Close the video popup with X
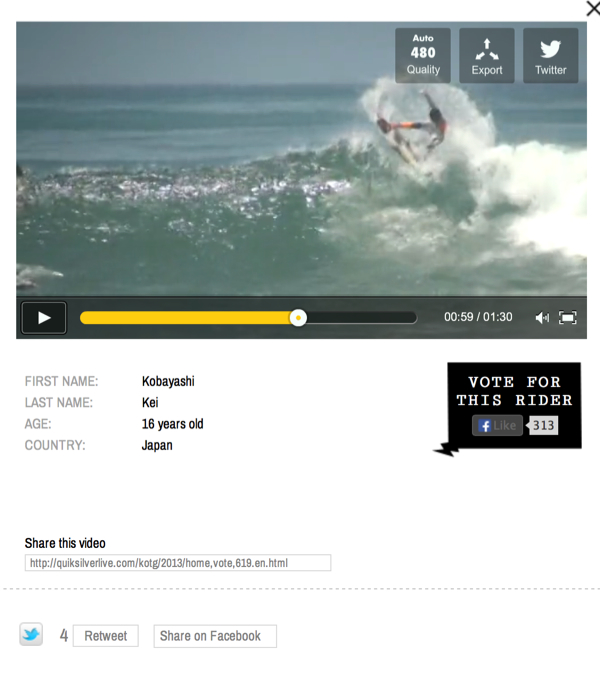The image size is (600, 677). [x=594, y=9]
